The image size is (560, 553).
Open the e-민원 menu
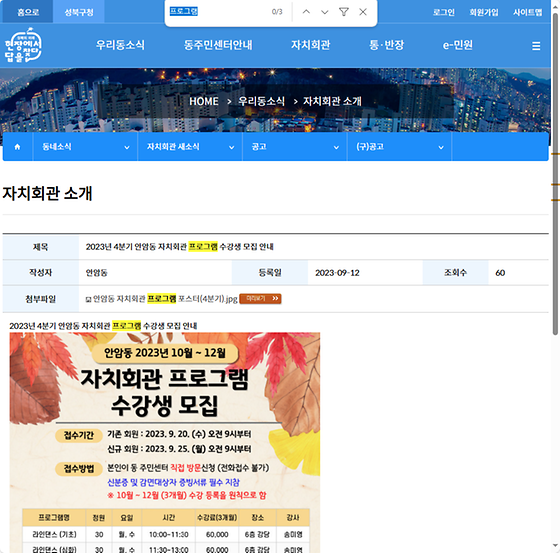(458, 45)
